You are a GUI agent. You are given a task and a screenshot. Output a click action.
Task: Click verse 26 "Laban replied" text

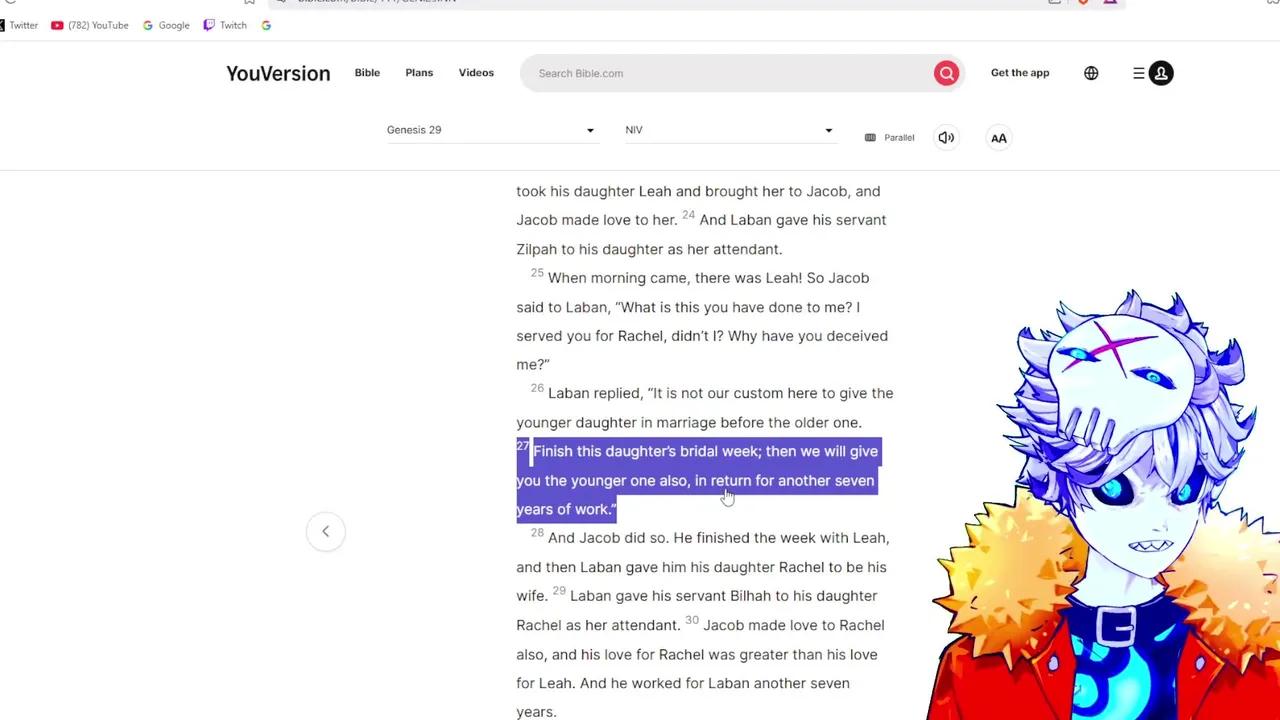pos(595,393)
